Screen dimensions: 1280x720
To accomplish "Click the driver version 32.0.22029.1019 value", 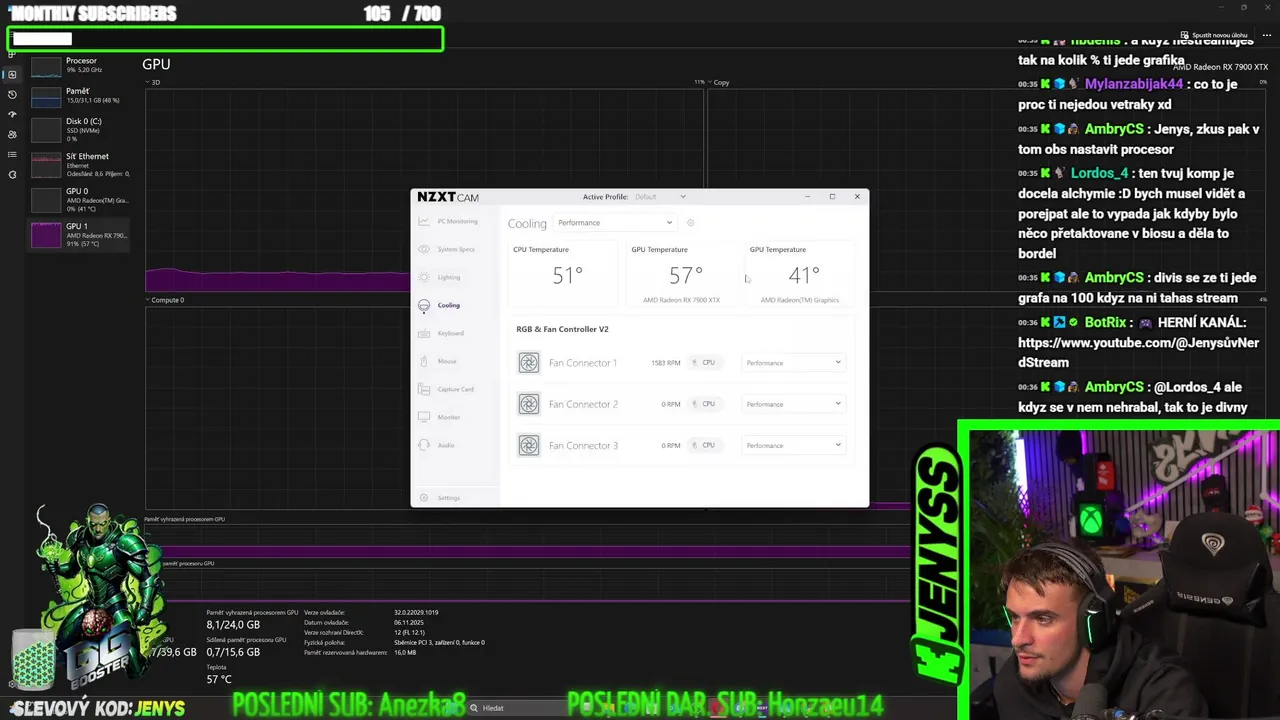I will click(x=416, y=612).
